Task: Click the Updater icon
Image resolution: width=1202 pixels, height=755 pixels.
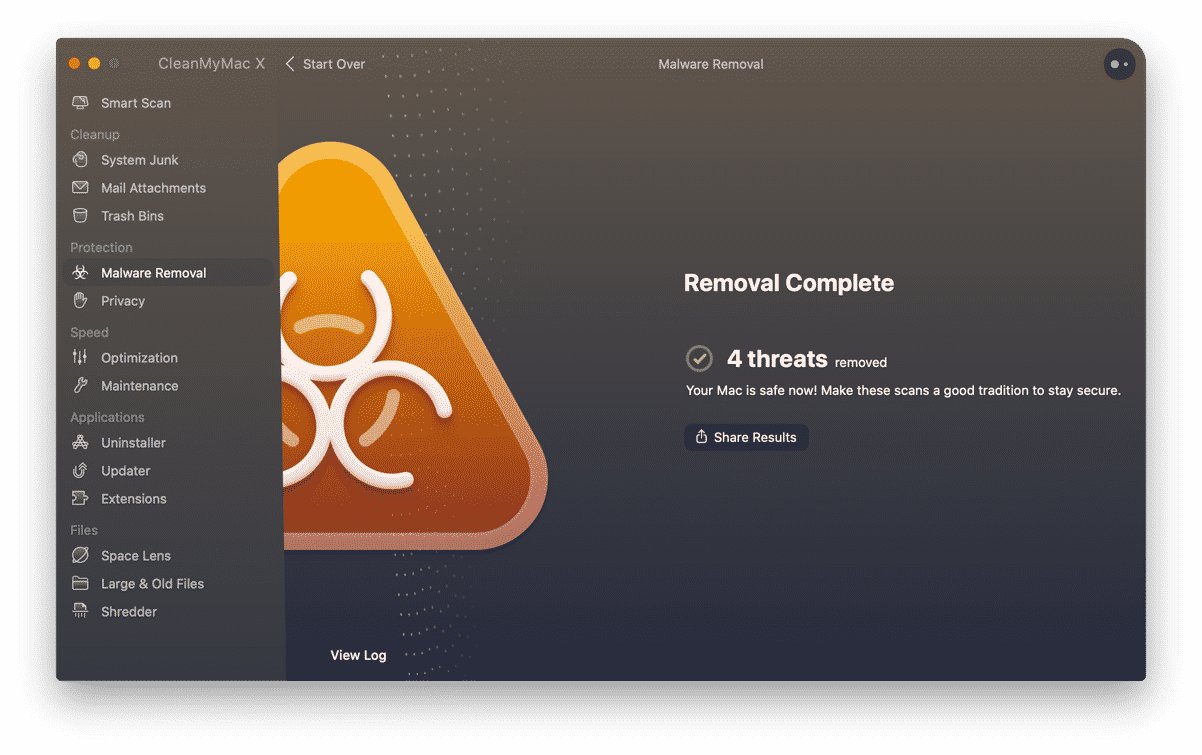Action: click(x=80, y=471)
